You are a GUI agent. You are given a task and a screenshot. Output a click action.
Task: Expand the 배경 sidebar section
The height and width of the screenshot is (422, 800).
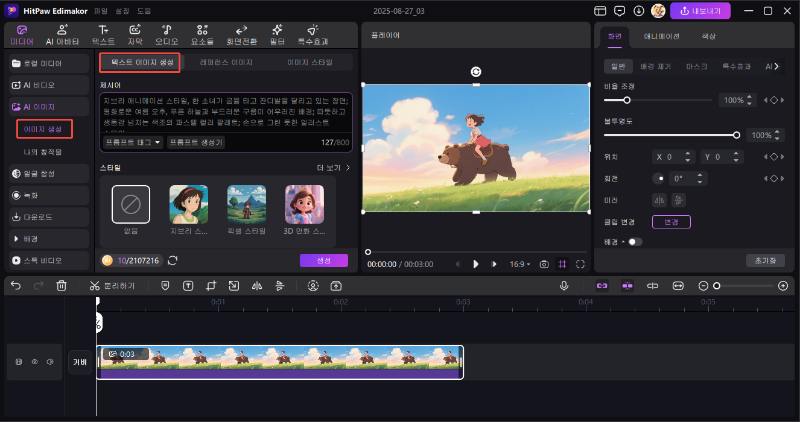pyautogui.click(x=49, y=238)
